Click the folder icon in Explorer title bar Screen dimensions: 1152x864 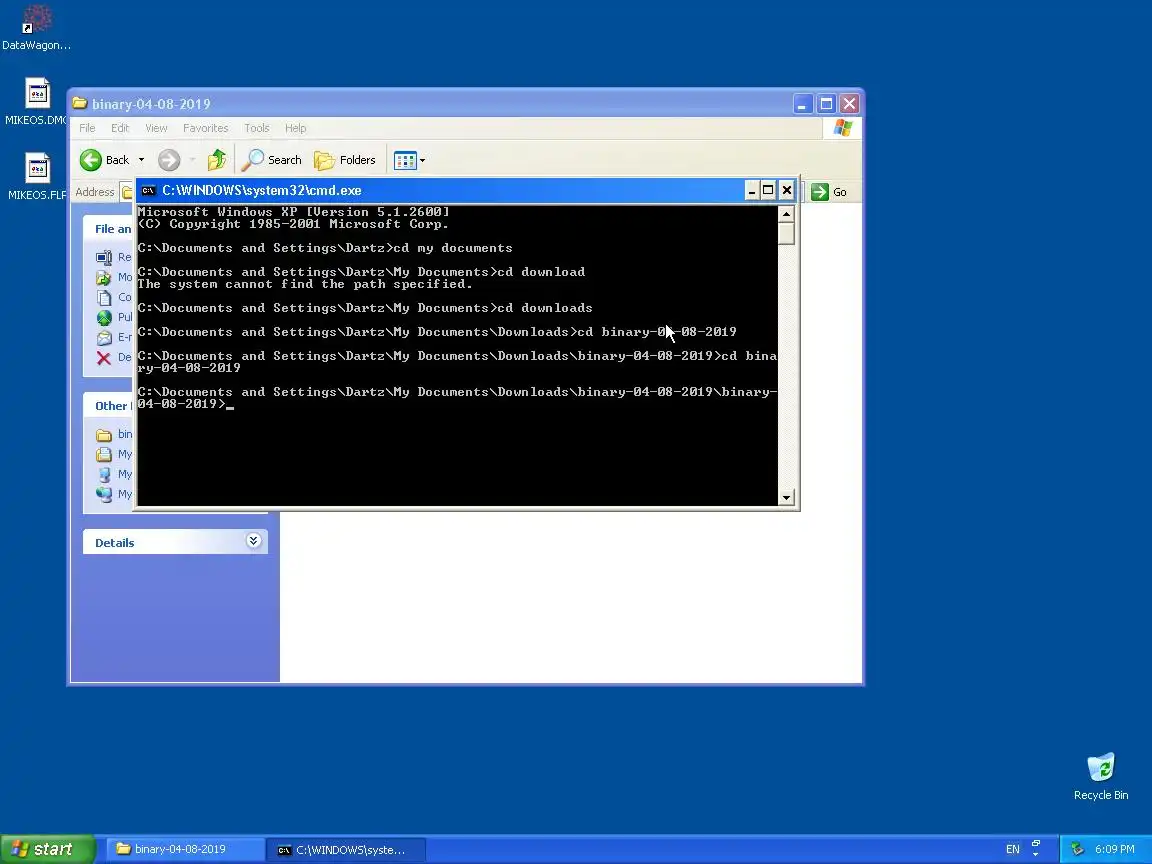pyautogui.click(x=80, y=104)
